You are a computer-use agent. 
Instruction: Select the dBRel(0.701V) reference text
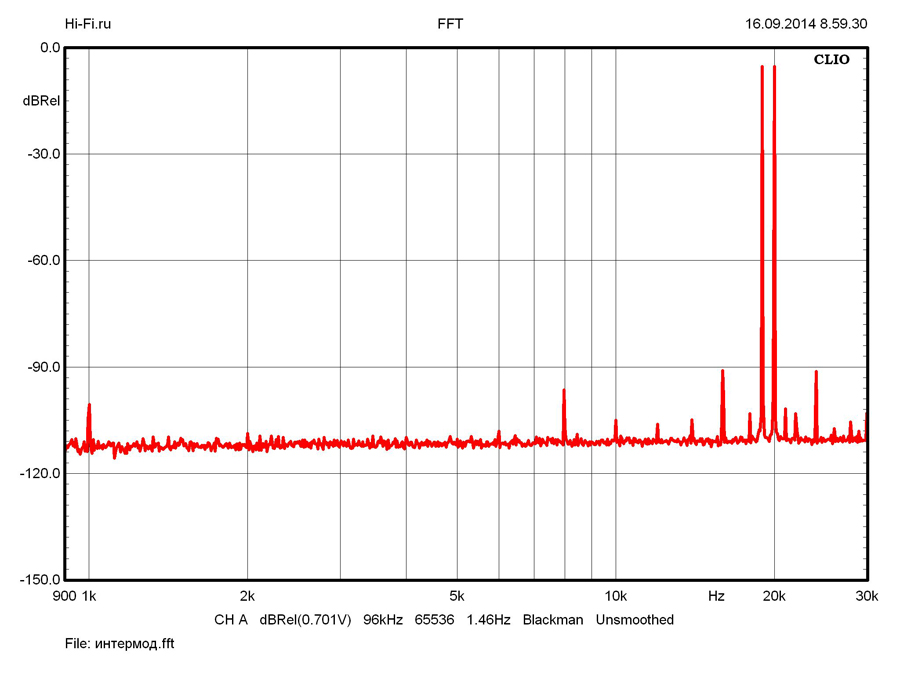[305, 620]
